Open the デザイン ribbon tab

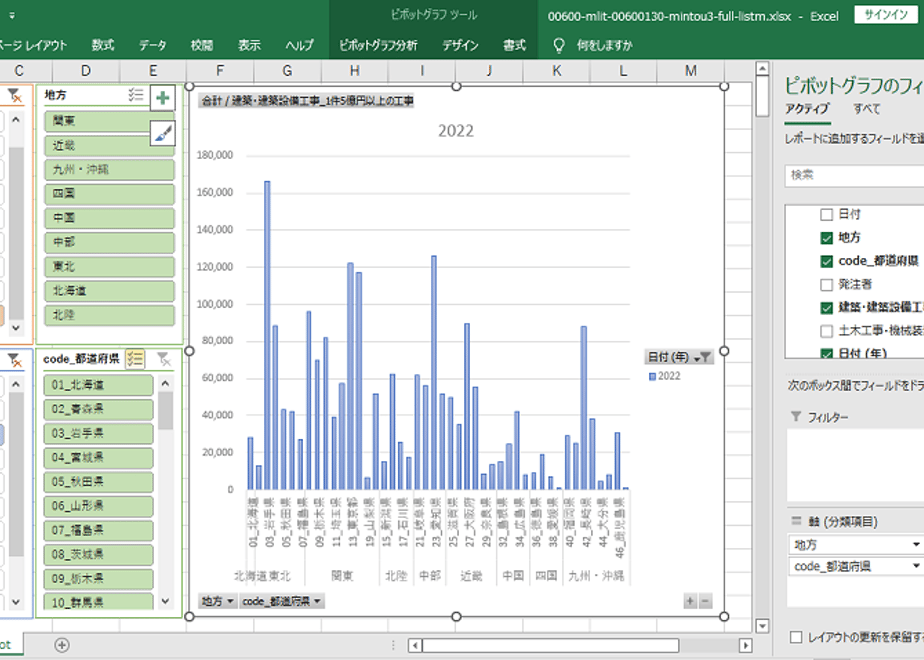pyautogui.click(x=460, y=45)
